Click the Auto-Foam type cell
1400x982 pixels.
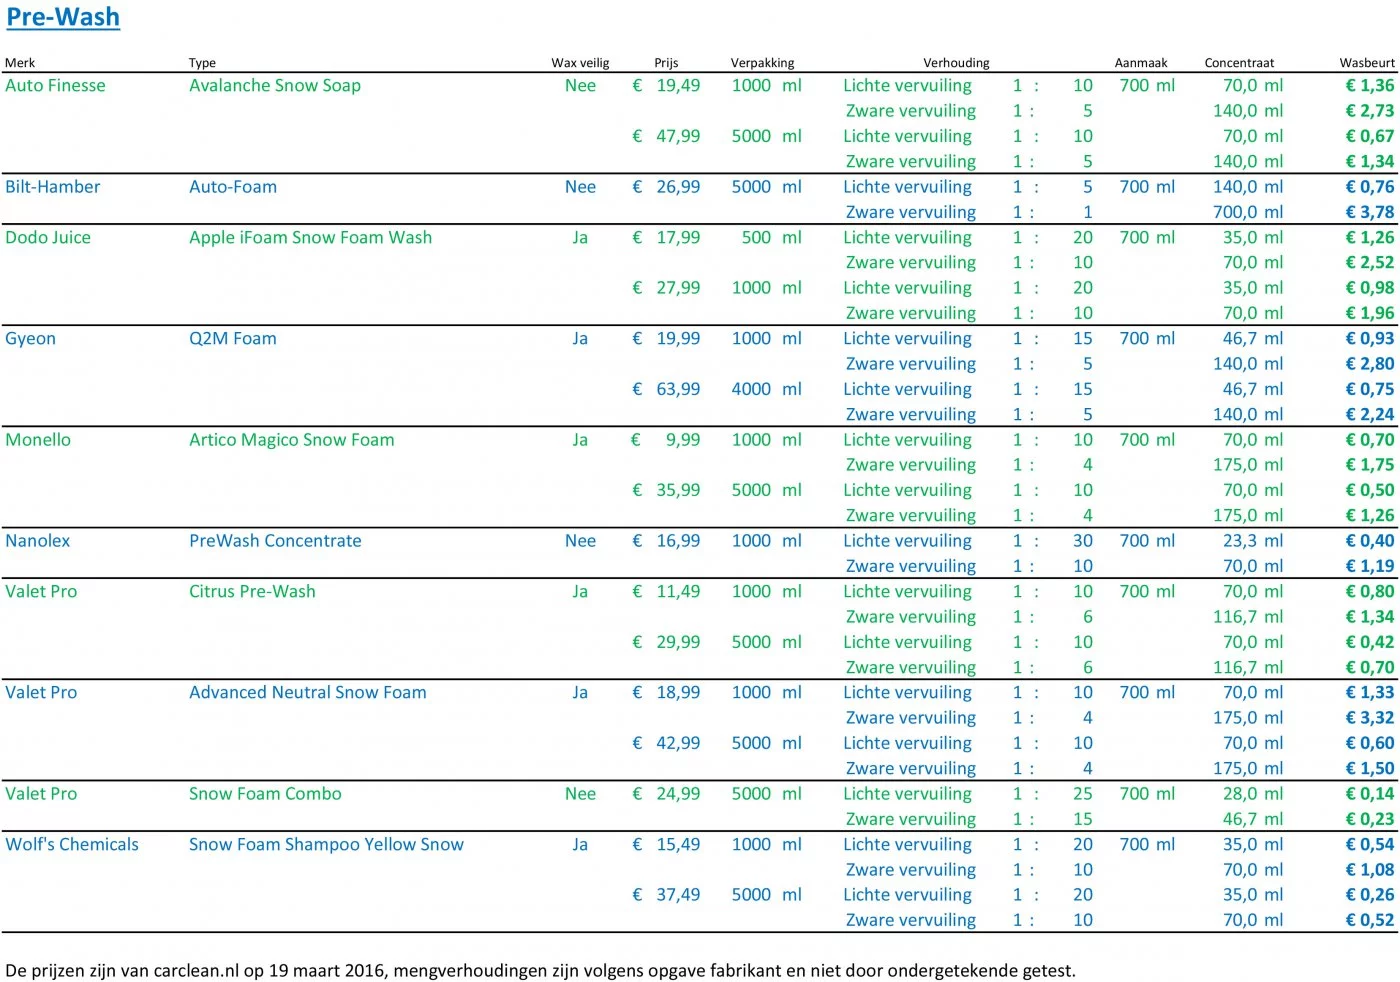[233, 186]
